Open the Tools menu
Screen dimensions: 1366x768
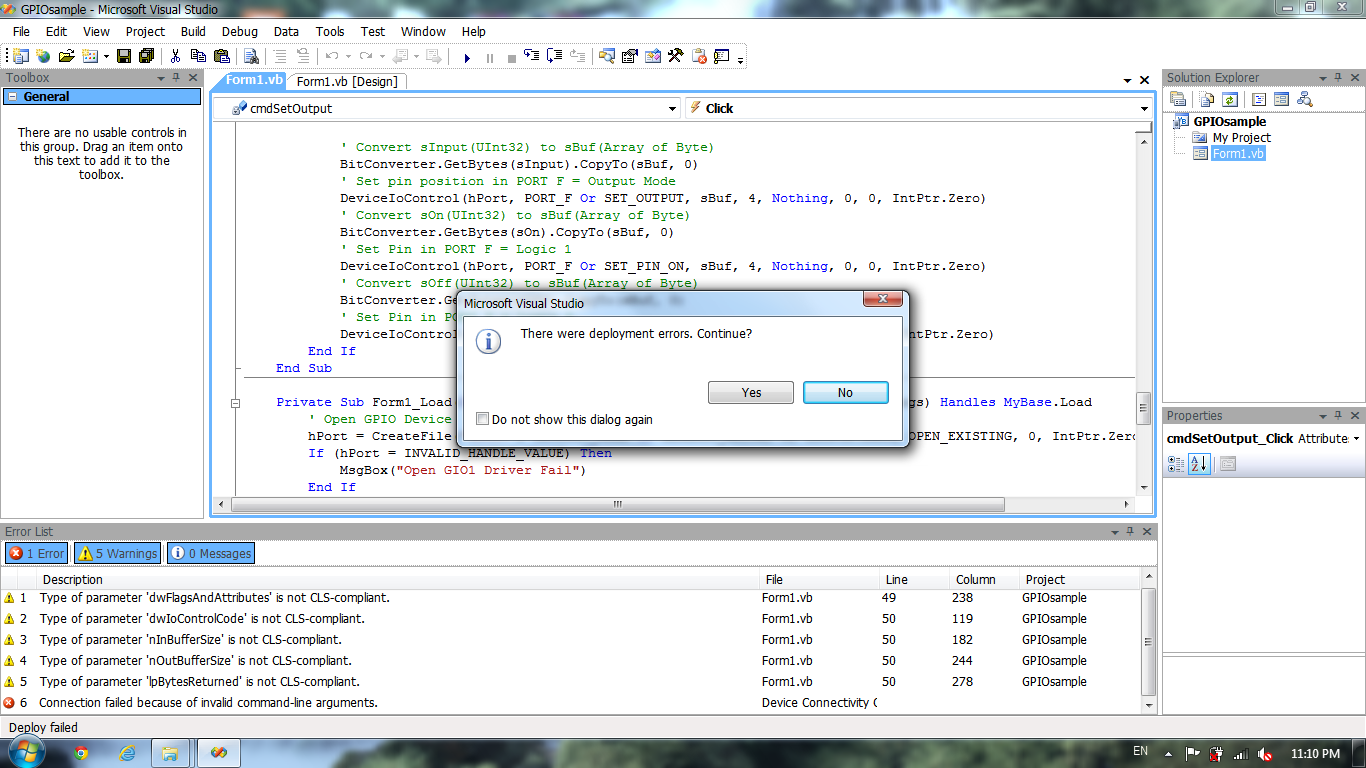coord(330,31)
